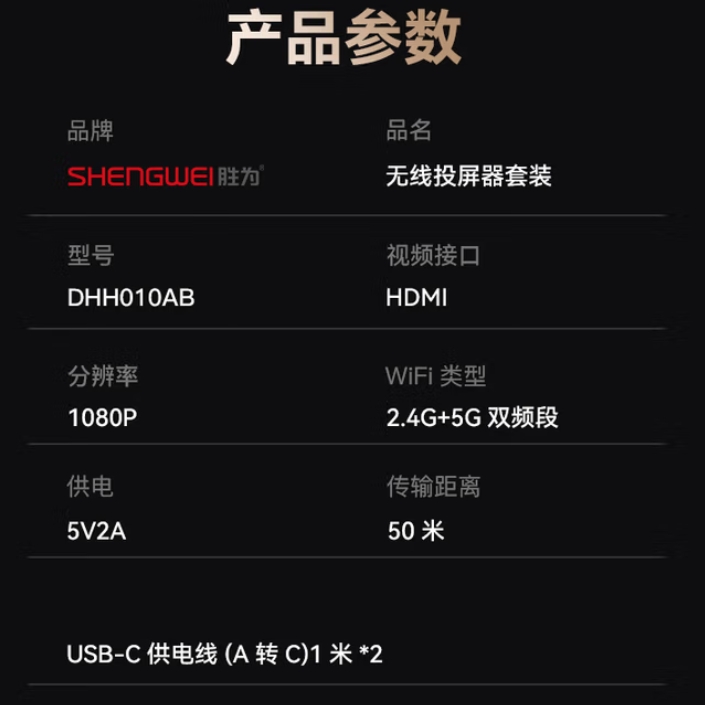
Task: Select the 品牌 label
Action: coord(90,131)
